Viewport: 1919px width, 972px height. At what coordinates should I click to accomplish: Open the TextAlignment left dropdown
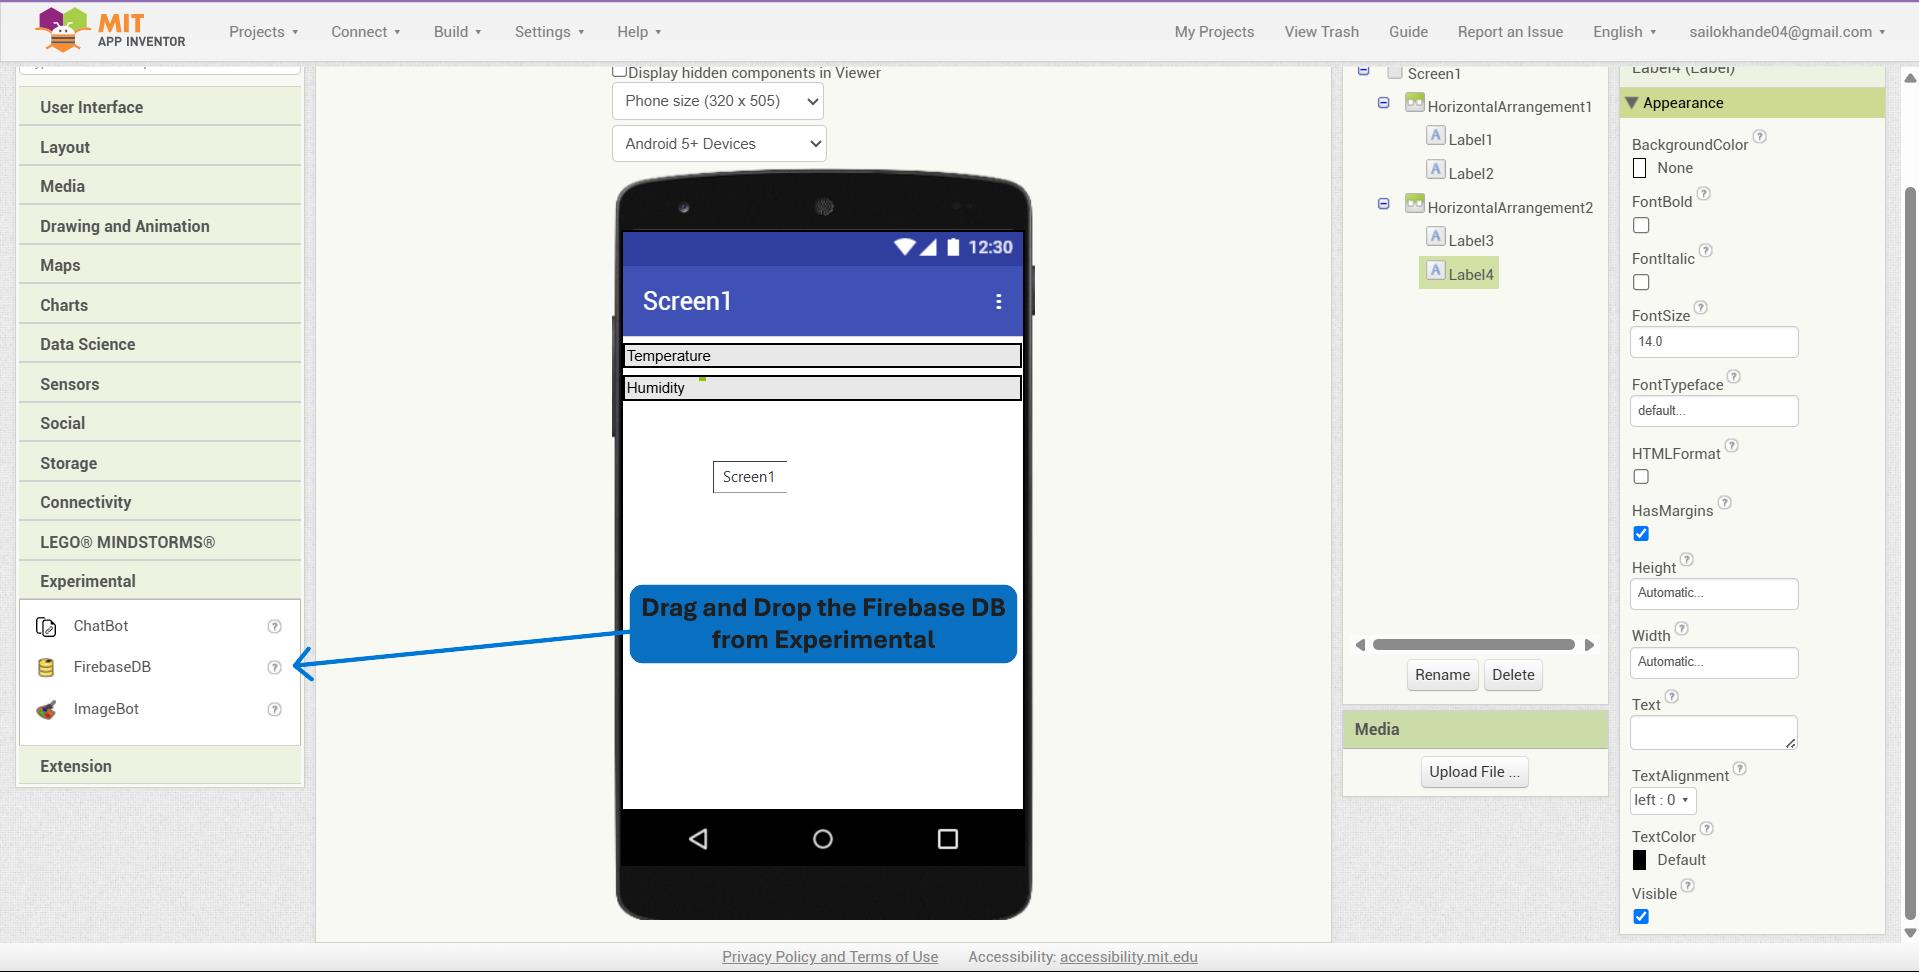tap(1663, 800)
